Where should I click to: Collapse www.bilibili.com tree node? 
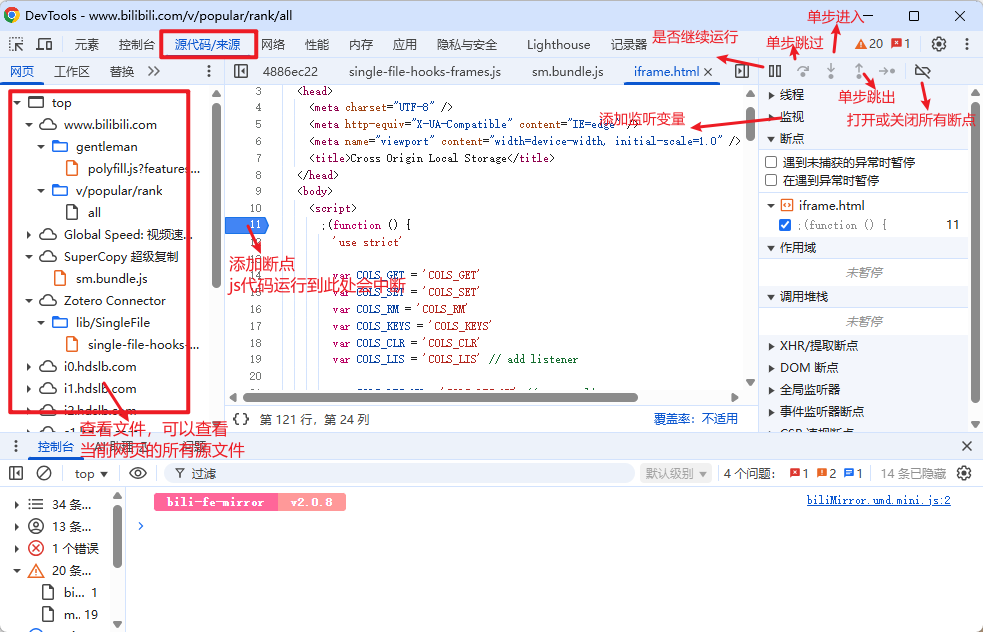29,125
